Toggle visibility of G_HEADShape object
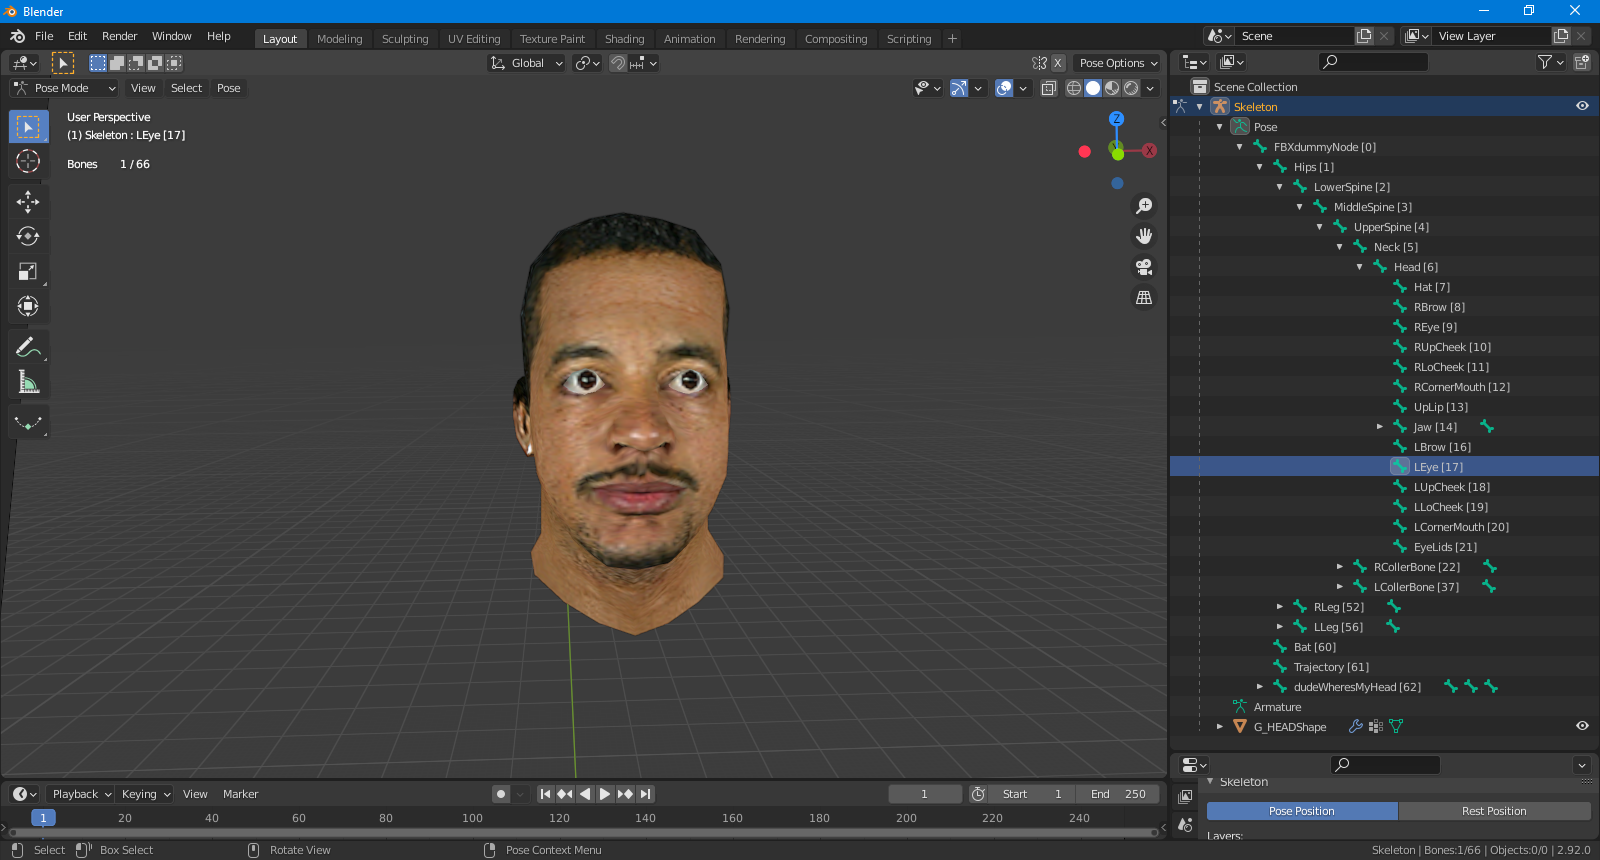This screenshot has height=860, width=1600. pos(1582,726)
